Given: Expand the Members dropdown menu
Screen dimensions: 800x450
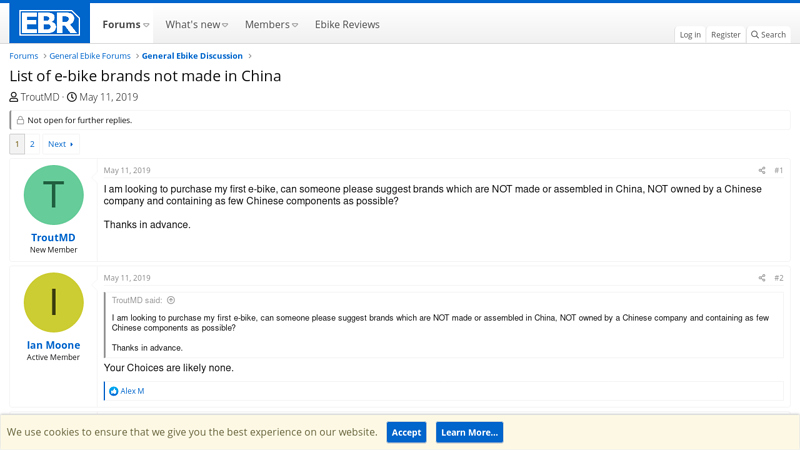Looking at the screenshot, I should 296,25.
